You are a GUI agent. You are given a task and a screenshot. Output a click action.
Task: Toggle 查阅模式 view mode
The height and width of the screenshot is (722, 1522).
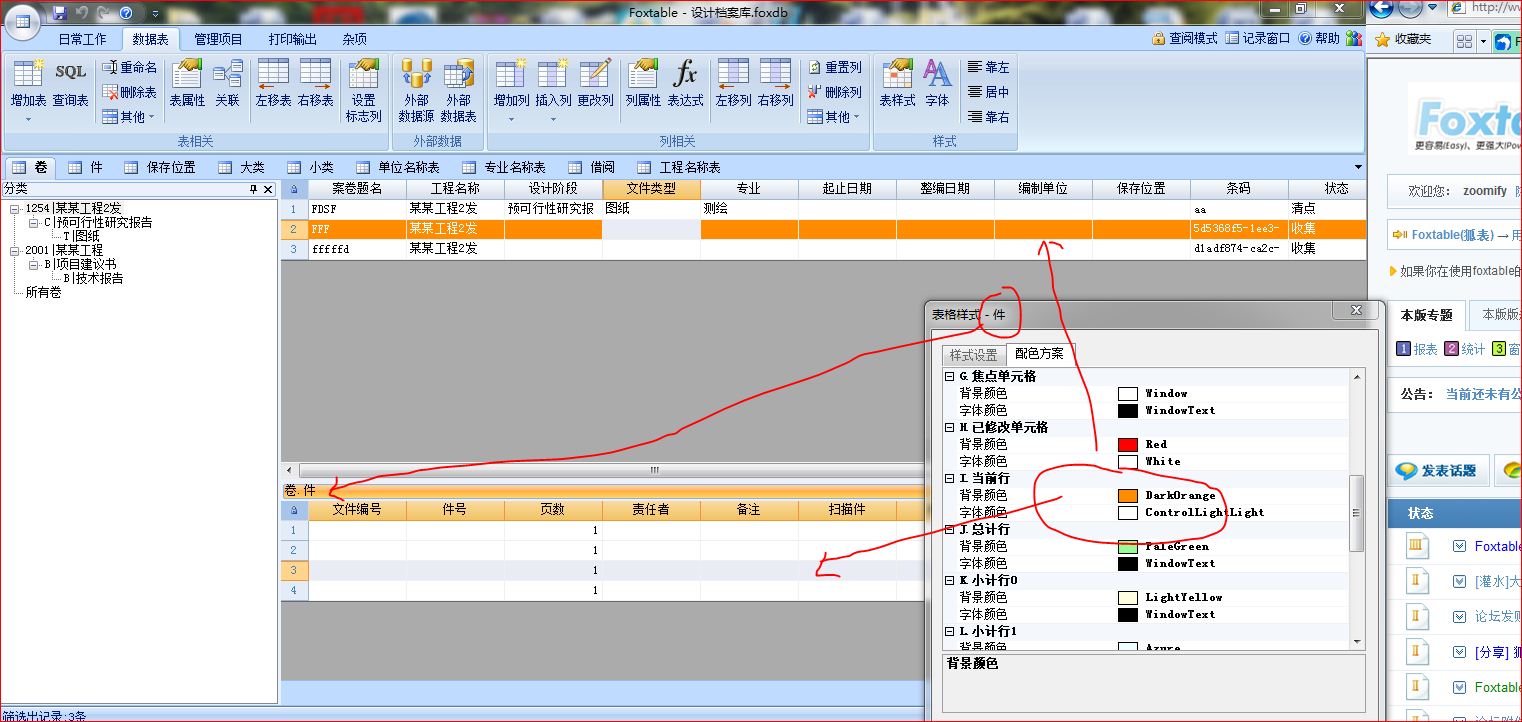point(1184,39)
